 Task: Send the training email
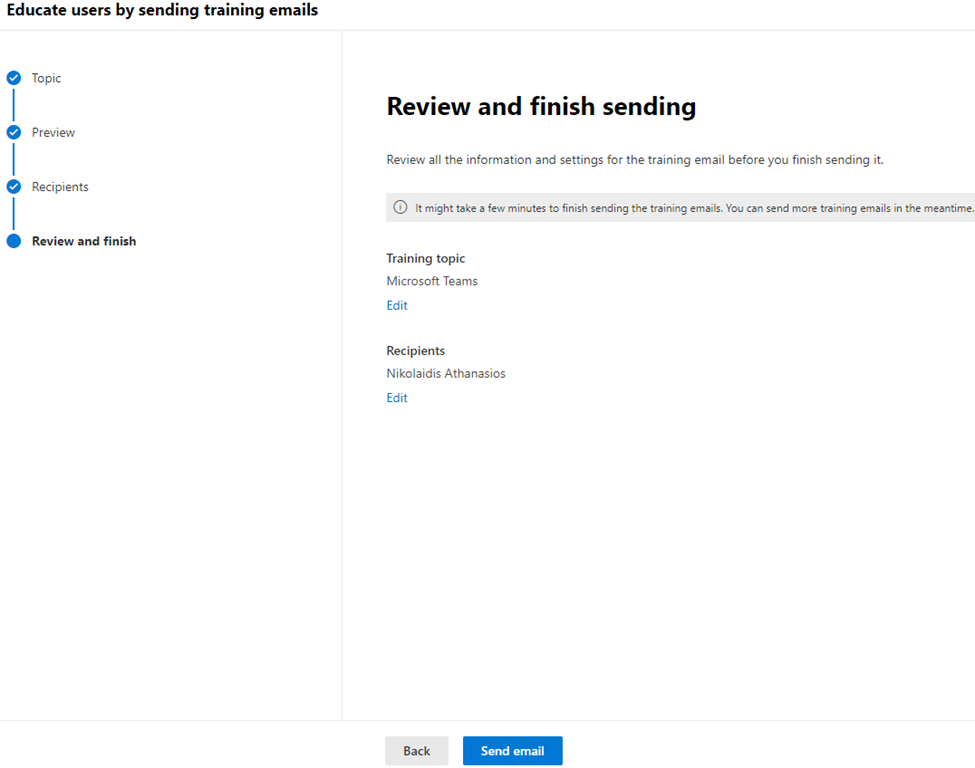pyautogui.click(x=512, y=751)
